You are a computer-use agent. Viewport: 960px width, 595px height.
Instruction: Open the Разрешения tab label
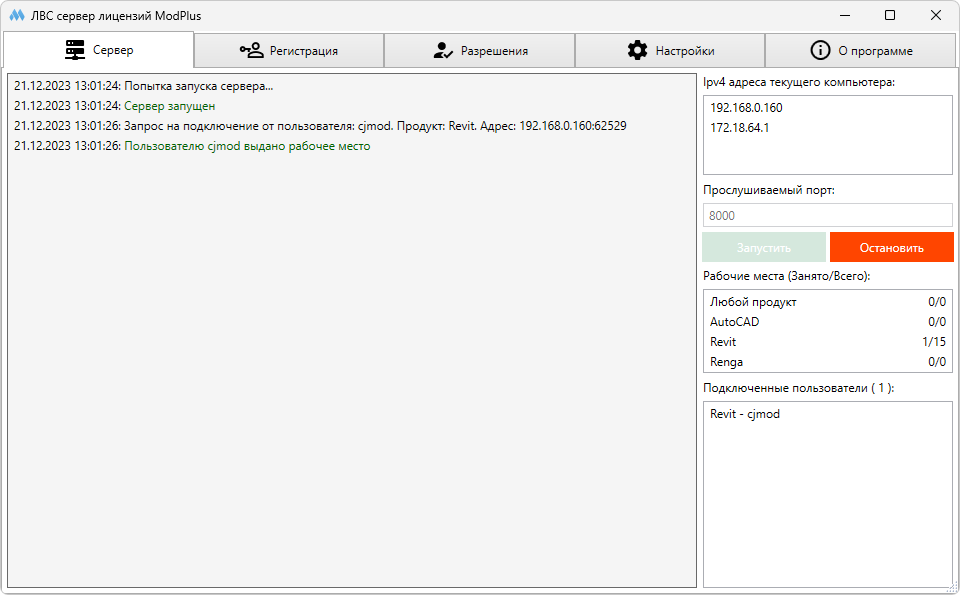click(494, 51)
